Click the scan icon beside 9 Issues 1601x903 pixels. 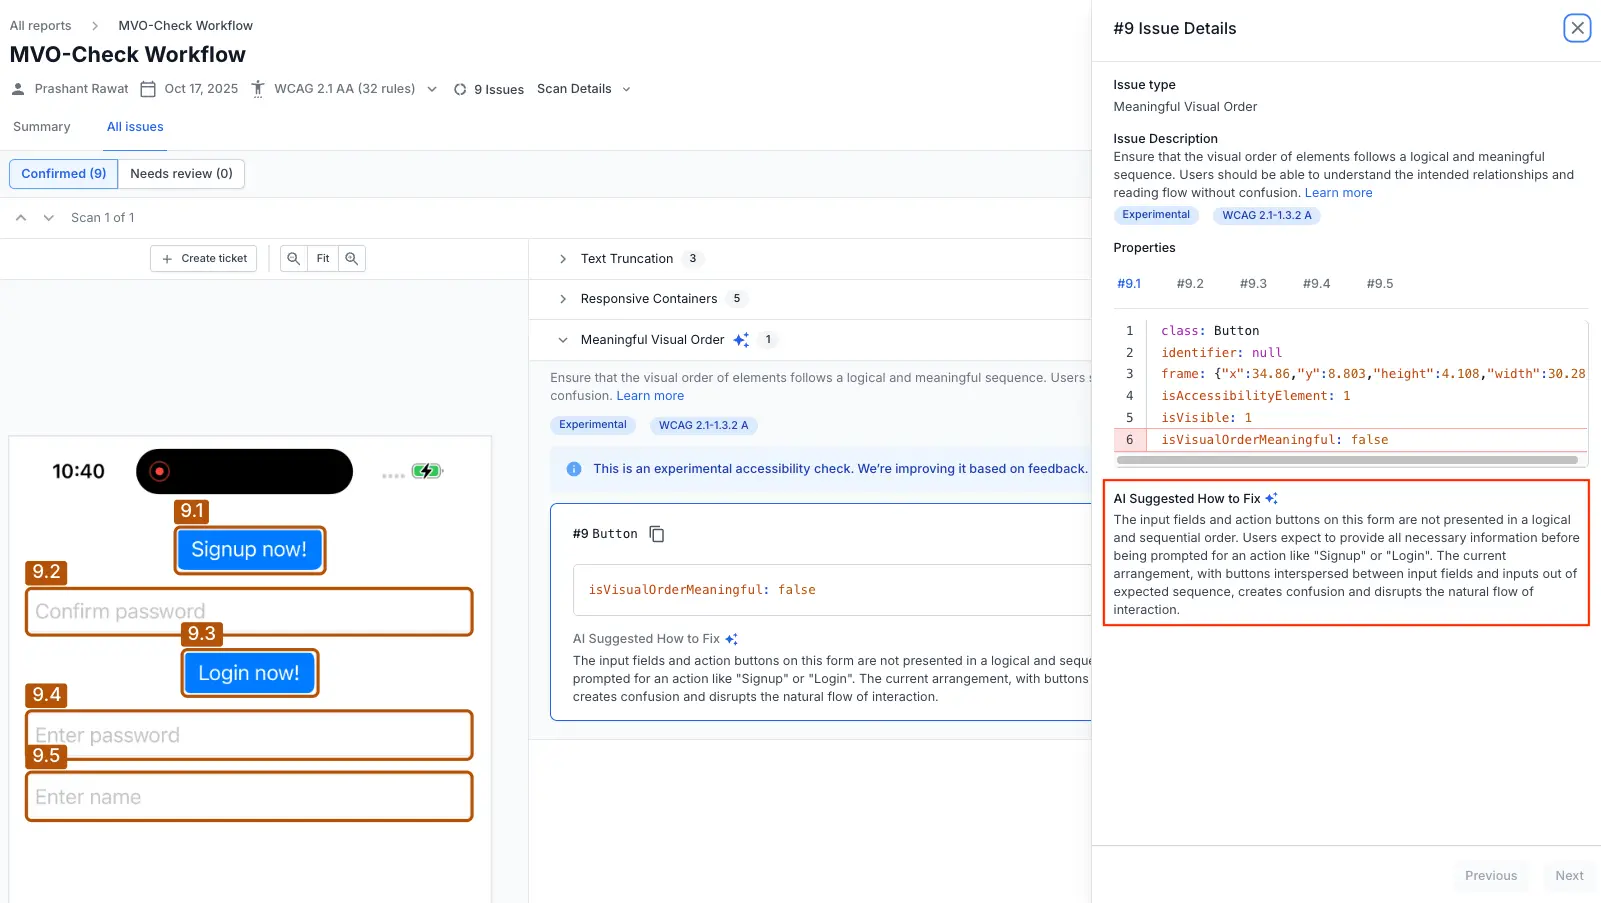pos(459,89)
